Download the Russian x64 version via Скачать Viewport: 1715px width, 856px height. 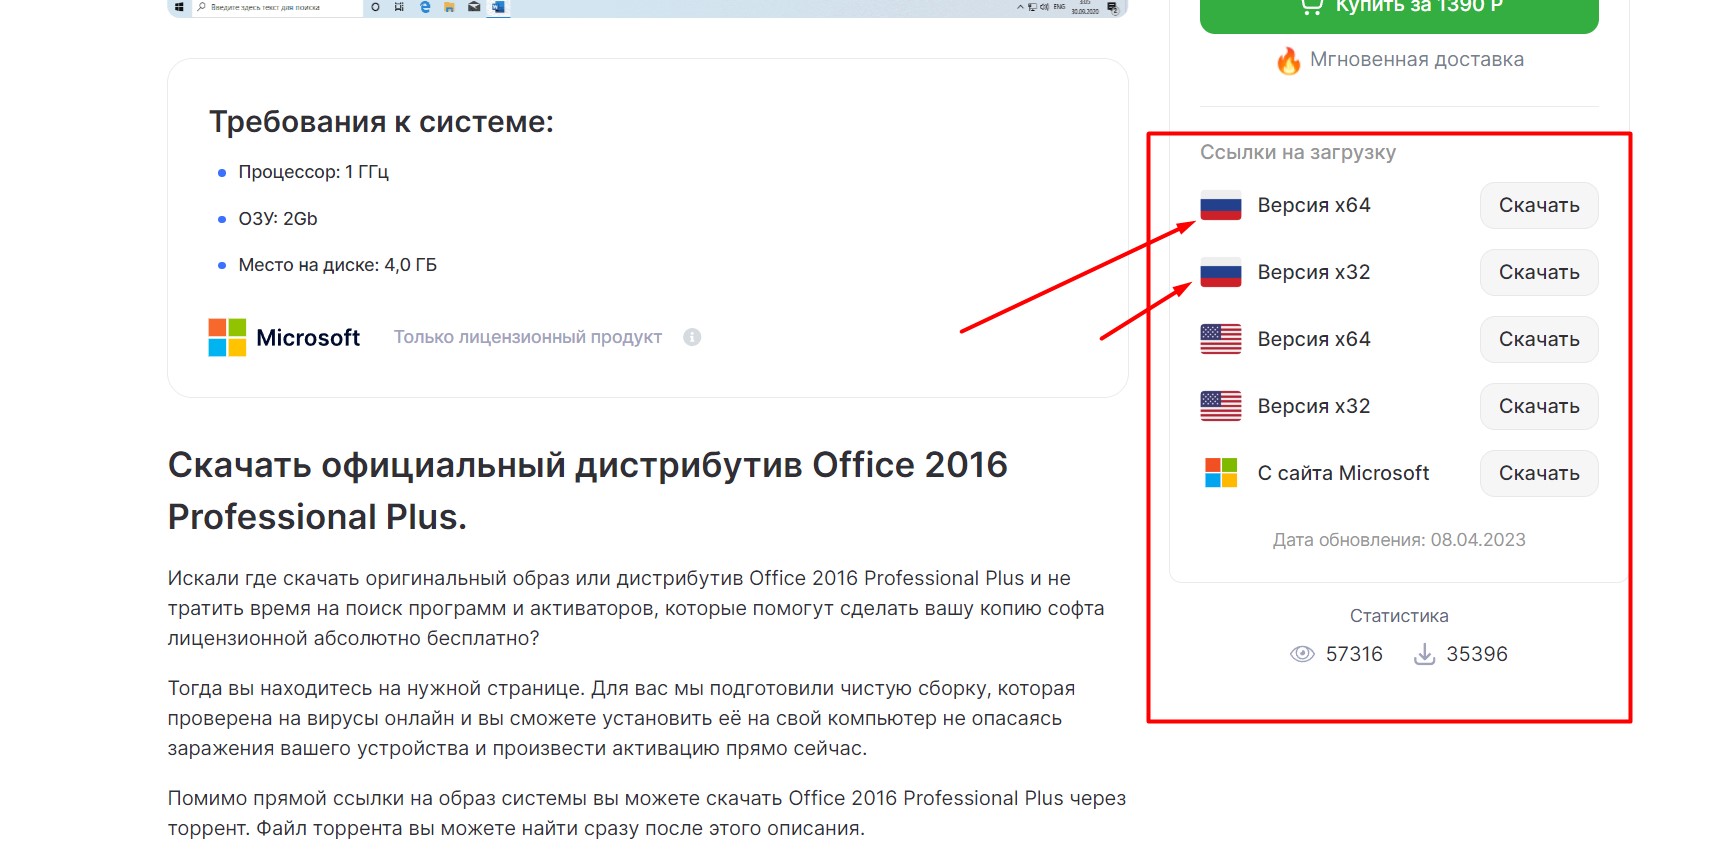pyautogui.click(x=1539, y=206)
